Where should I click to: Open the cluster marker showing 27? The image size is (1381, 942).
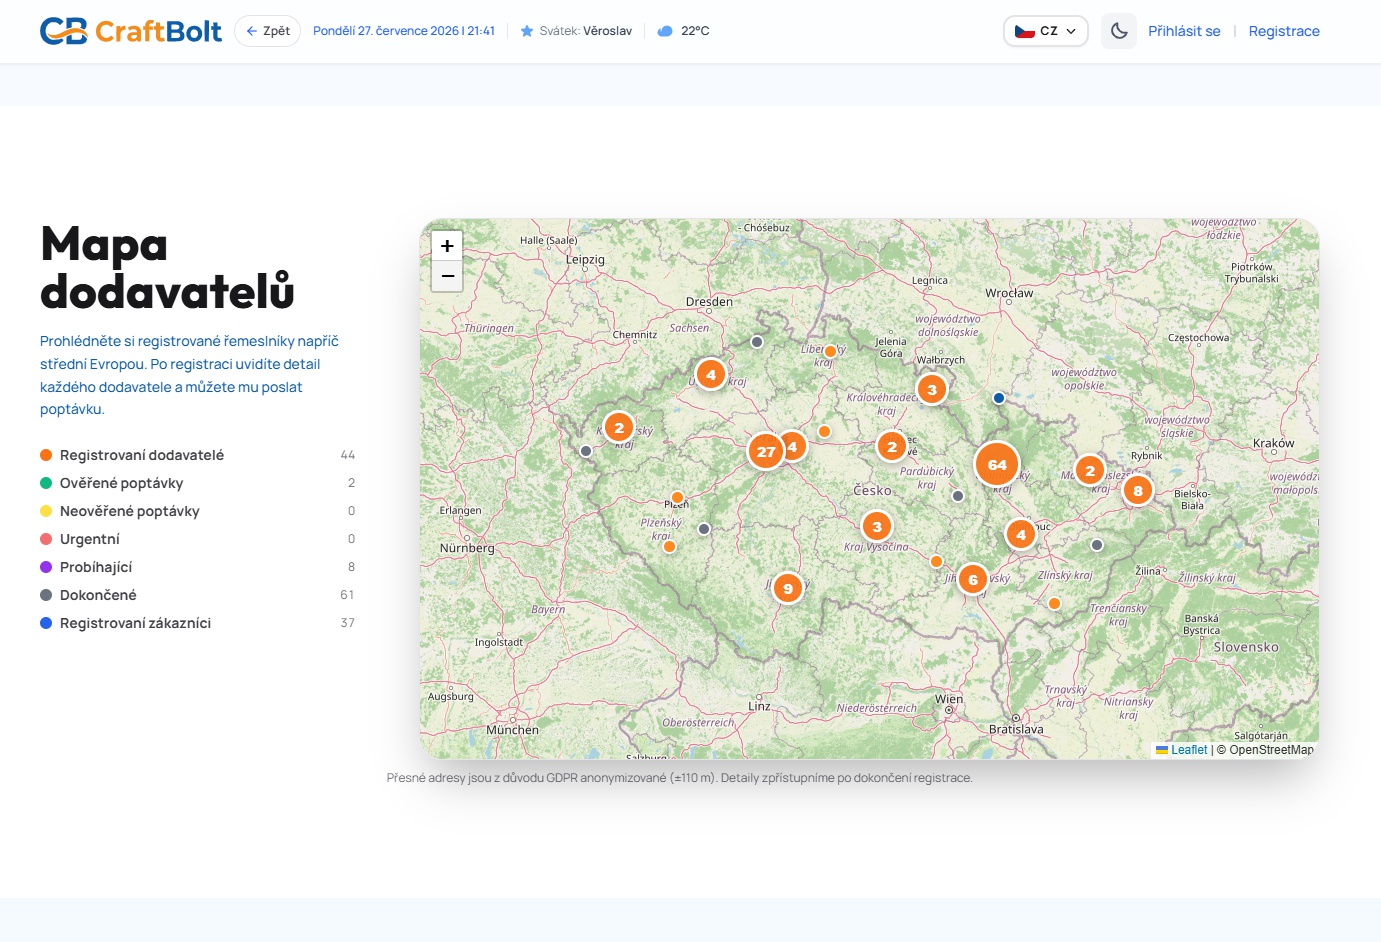766,451
